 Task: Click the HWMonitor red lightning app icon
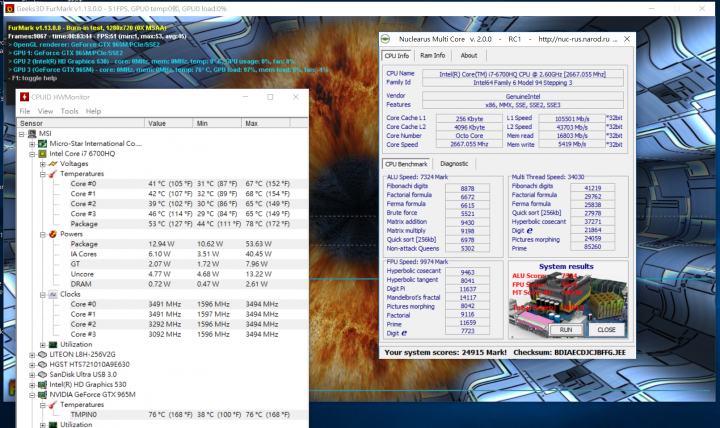(24, 97)
